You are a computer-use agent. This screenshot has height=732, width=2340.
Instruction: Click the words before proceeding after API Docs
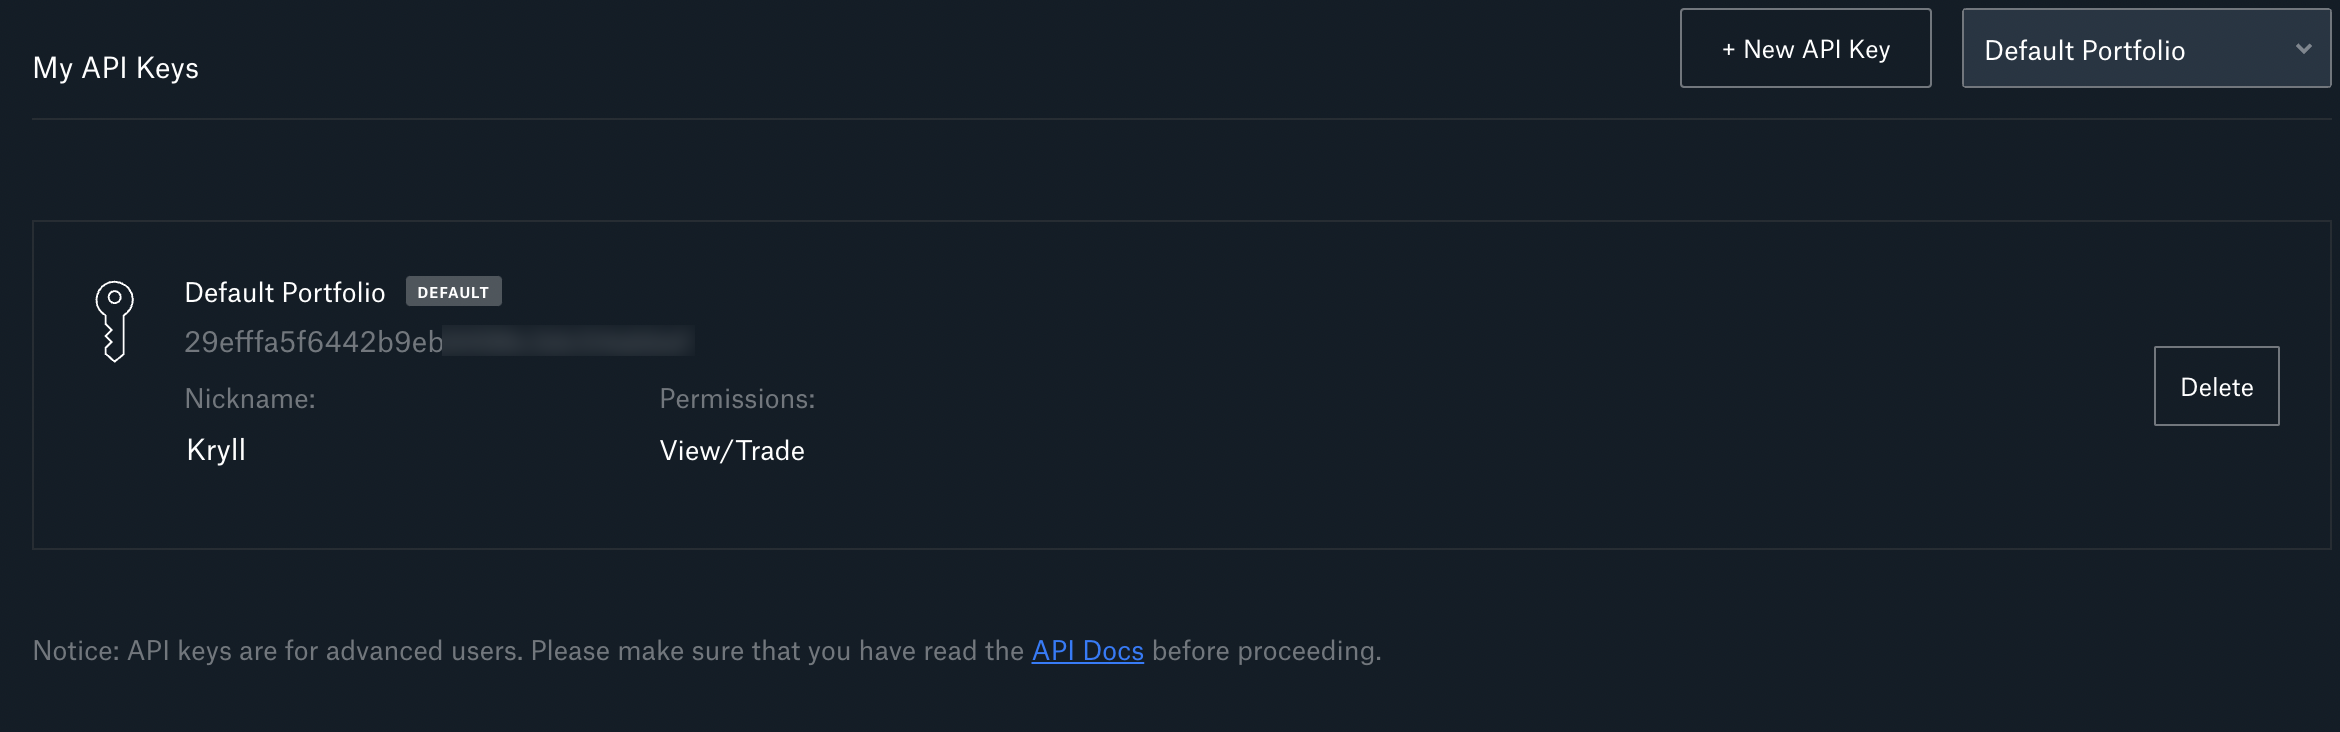point(1266,651)
